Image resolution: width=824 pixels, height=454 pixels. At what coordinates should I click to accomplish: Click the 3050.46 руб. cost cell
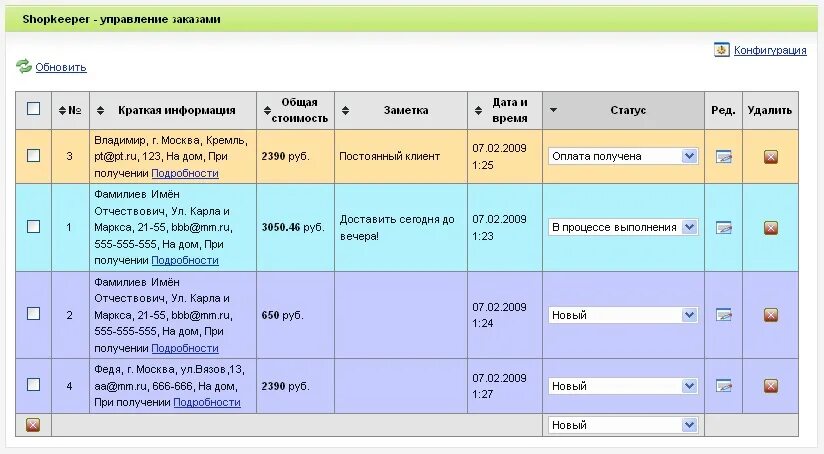(293, 227)
